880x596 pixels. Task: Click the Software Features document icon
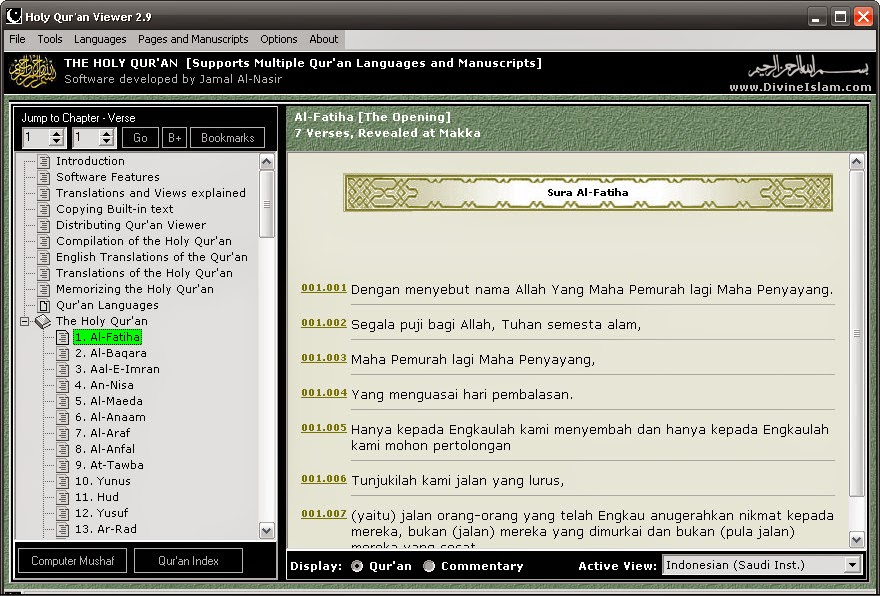pos(43,177)
